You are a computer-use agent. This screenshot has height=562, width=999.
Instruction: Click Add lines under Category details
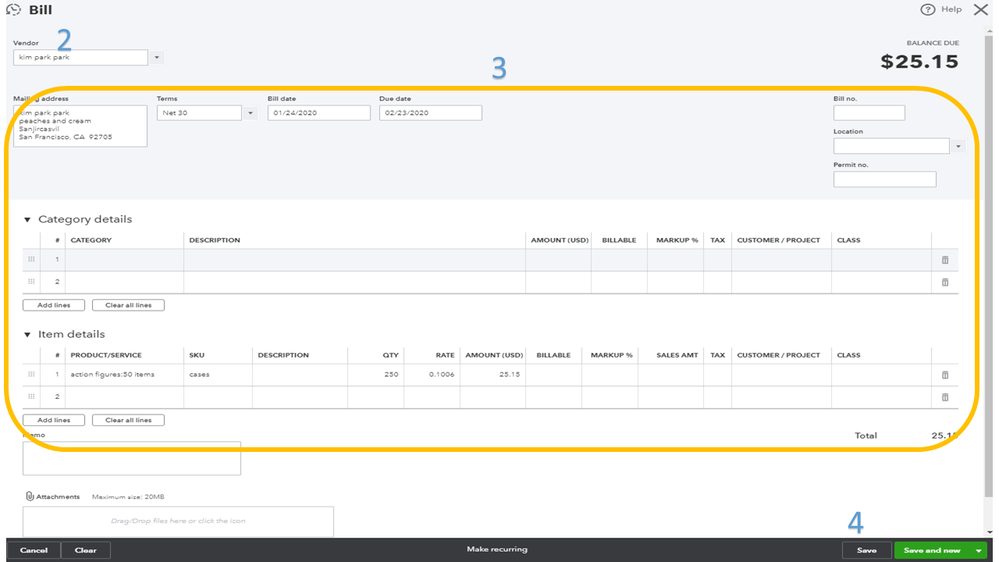[54, 305]
